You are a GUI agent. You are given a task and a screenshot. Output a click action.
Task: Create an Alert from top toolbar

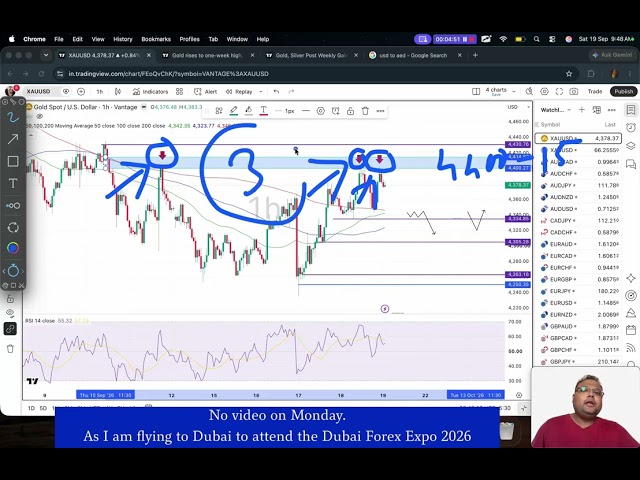205,91
